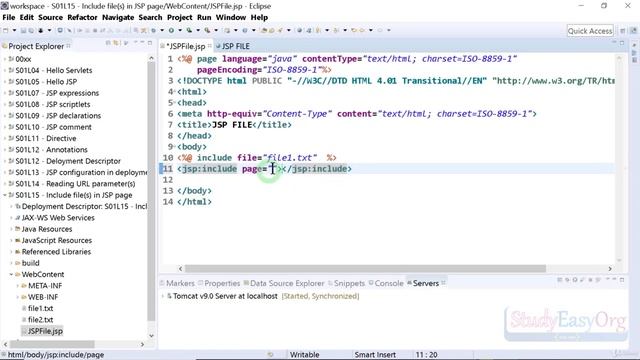
Task: Expand the META-INF folder
Action: [x=18, y=286]
